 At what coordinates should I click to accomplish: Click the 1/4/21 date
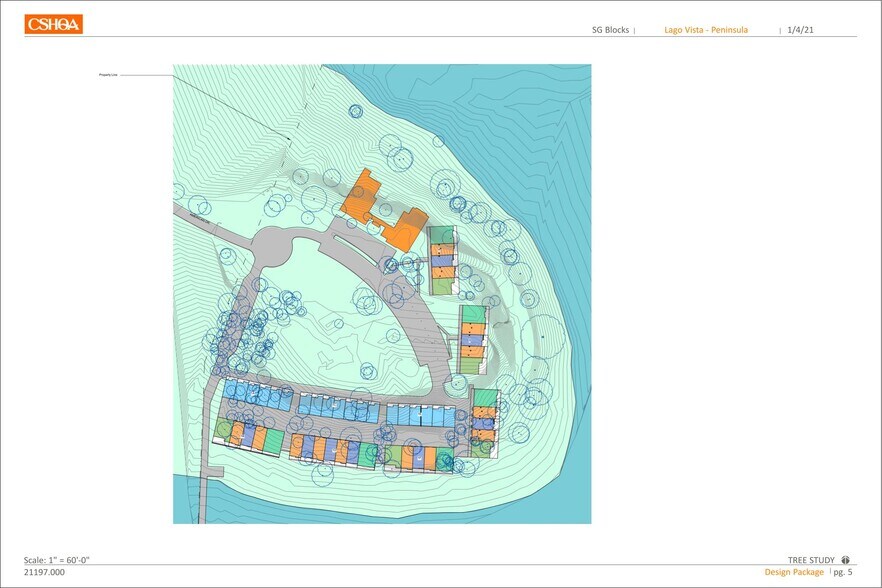pyautogui.click(x=801, y=30)
